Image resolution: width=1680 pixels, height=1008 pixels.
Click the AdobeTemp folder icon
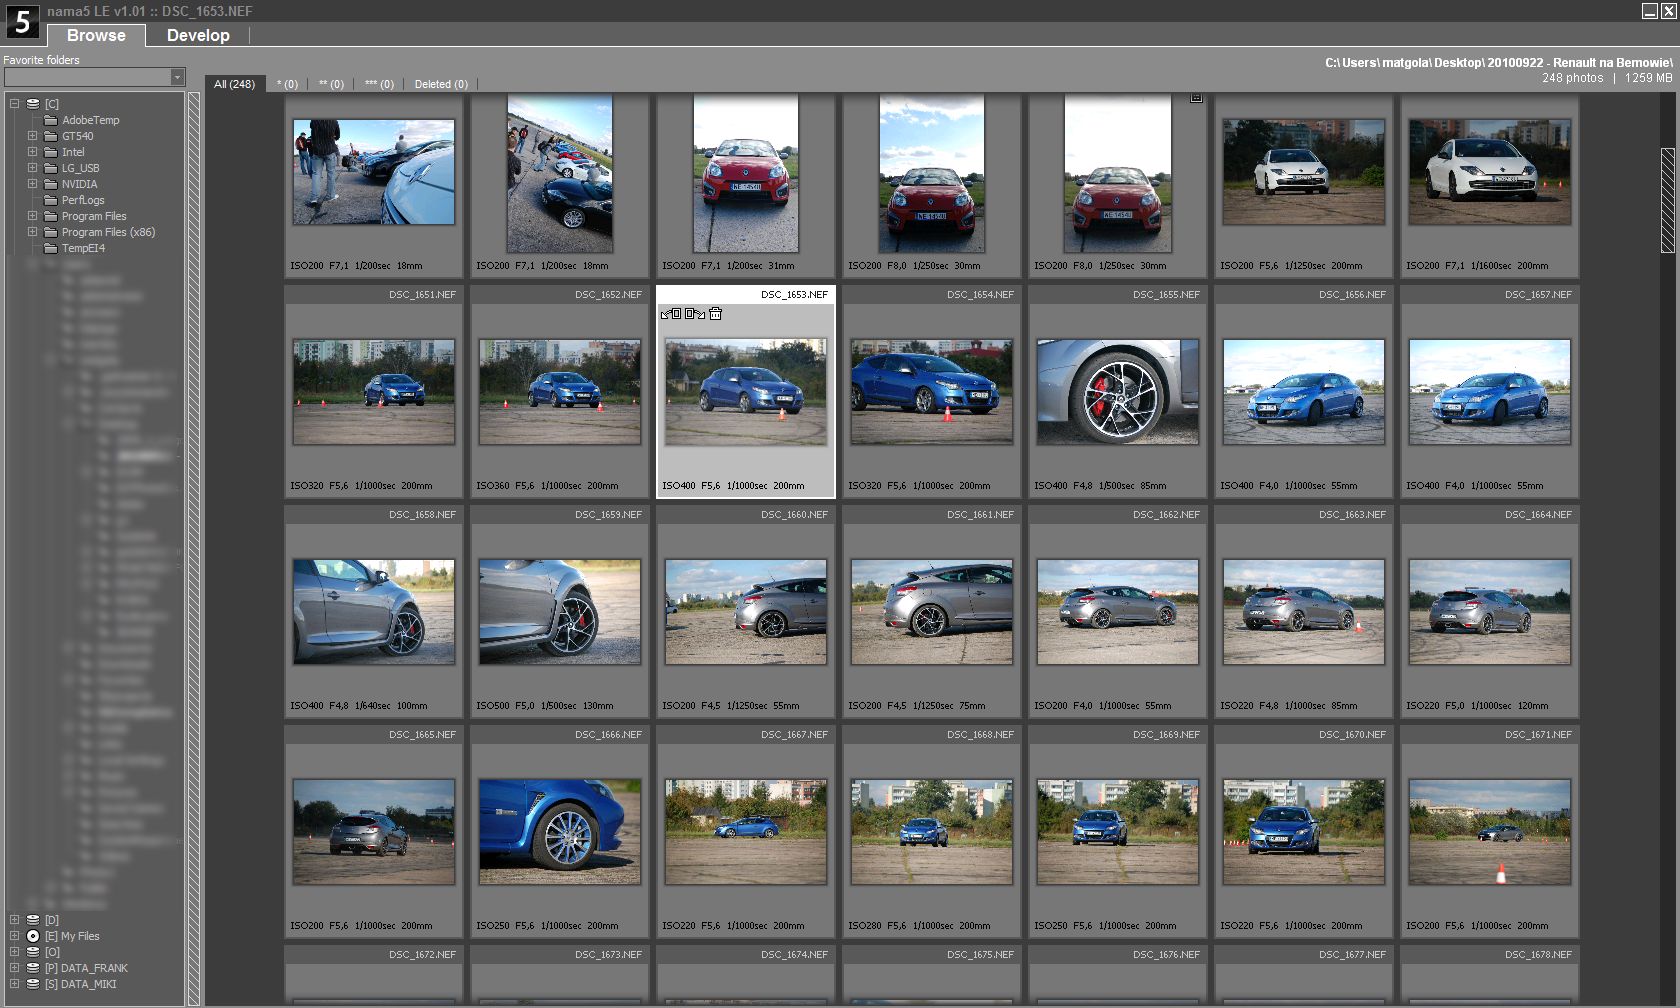[51, 120]
